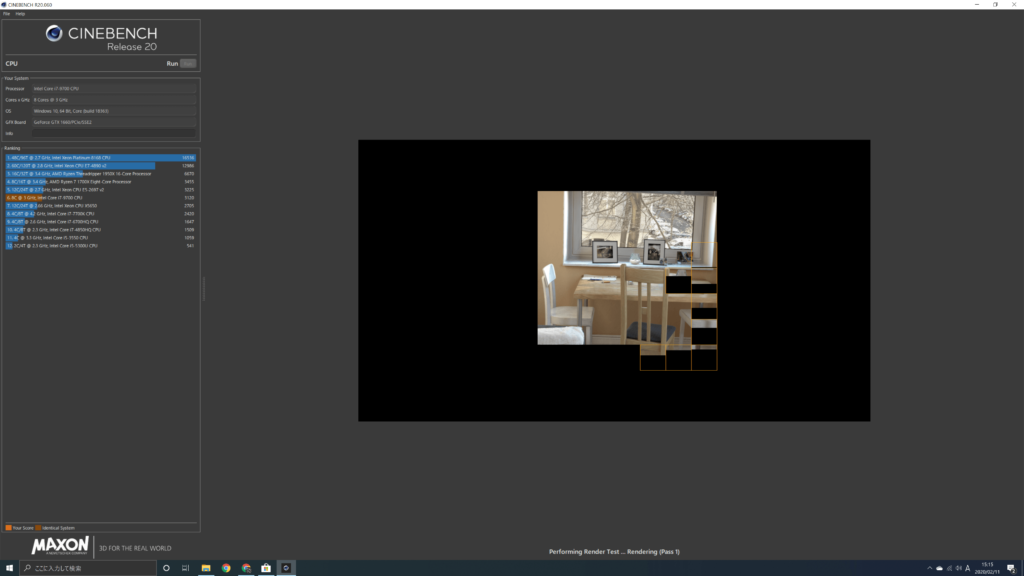Select the Intel Xeon CPU X5650 ranking row
Viewport: 1024px width, 576px height.
(x=101, y=206)
